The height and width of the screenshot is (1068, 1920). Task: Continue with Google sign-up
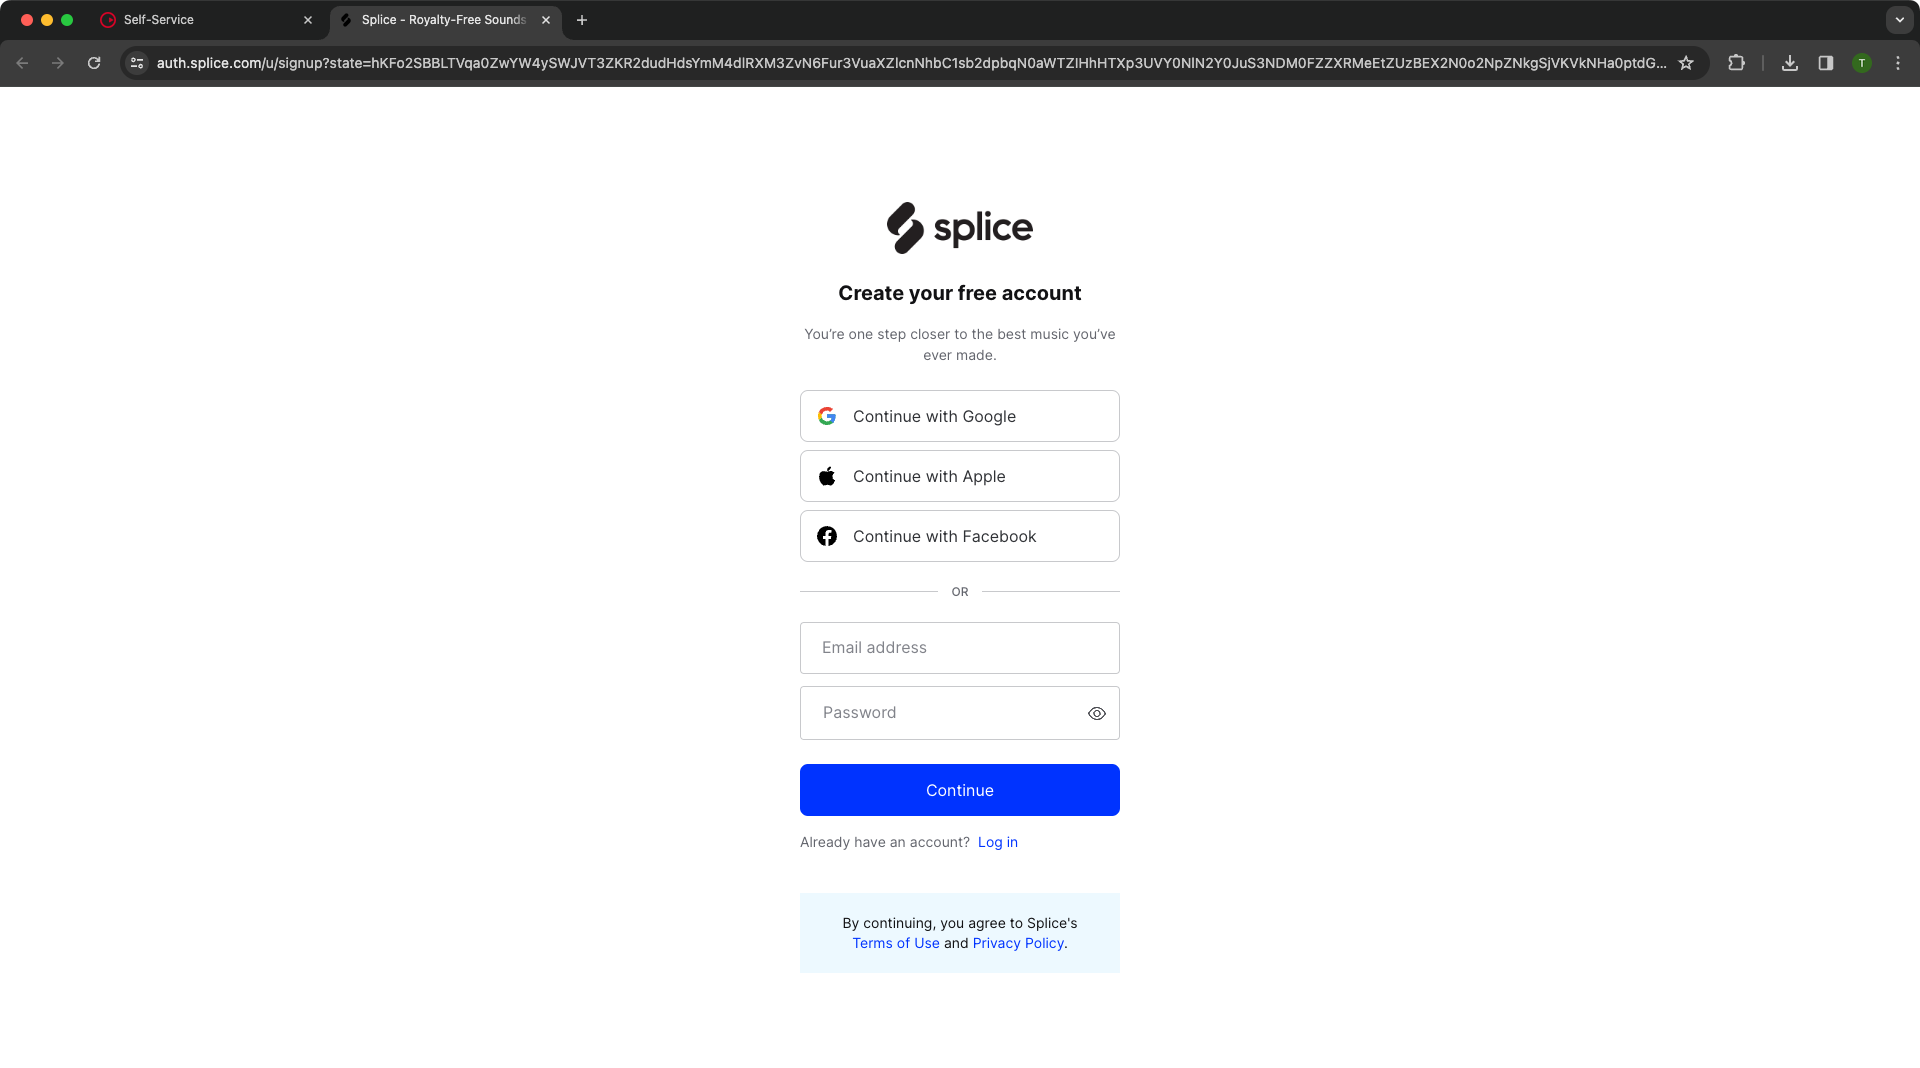pyautogui.click(x=960, y=416)
